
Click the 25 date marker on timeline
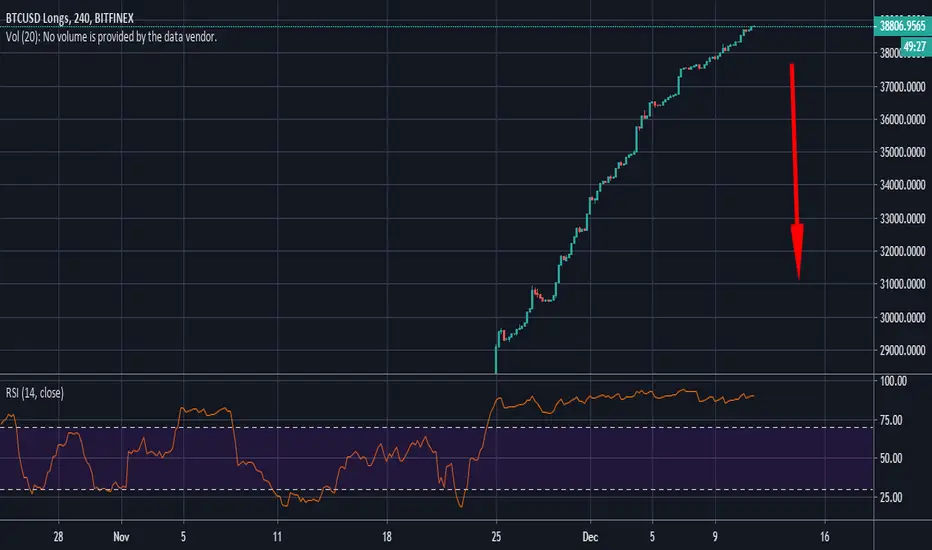click(496, 537)
